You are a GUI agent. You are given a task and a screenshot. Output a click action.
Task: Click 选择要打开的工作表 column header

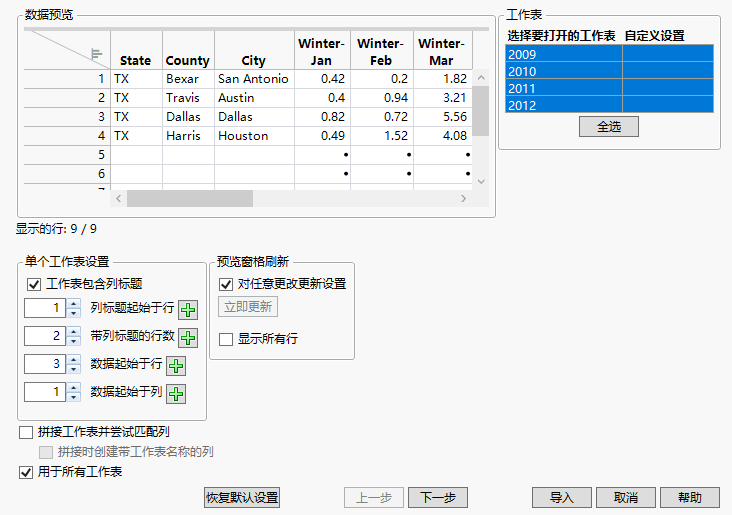click(x=561, y=36)
